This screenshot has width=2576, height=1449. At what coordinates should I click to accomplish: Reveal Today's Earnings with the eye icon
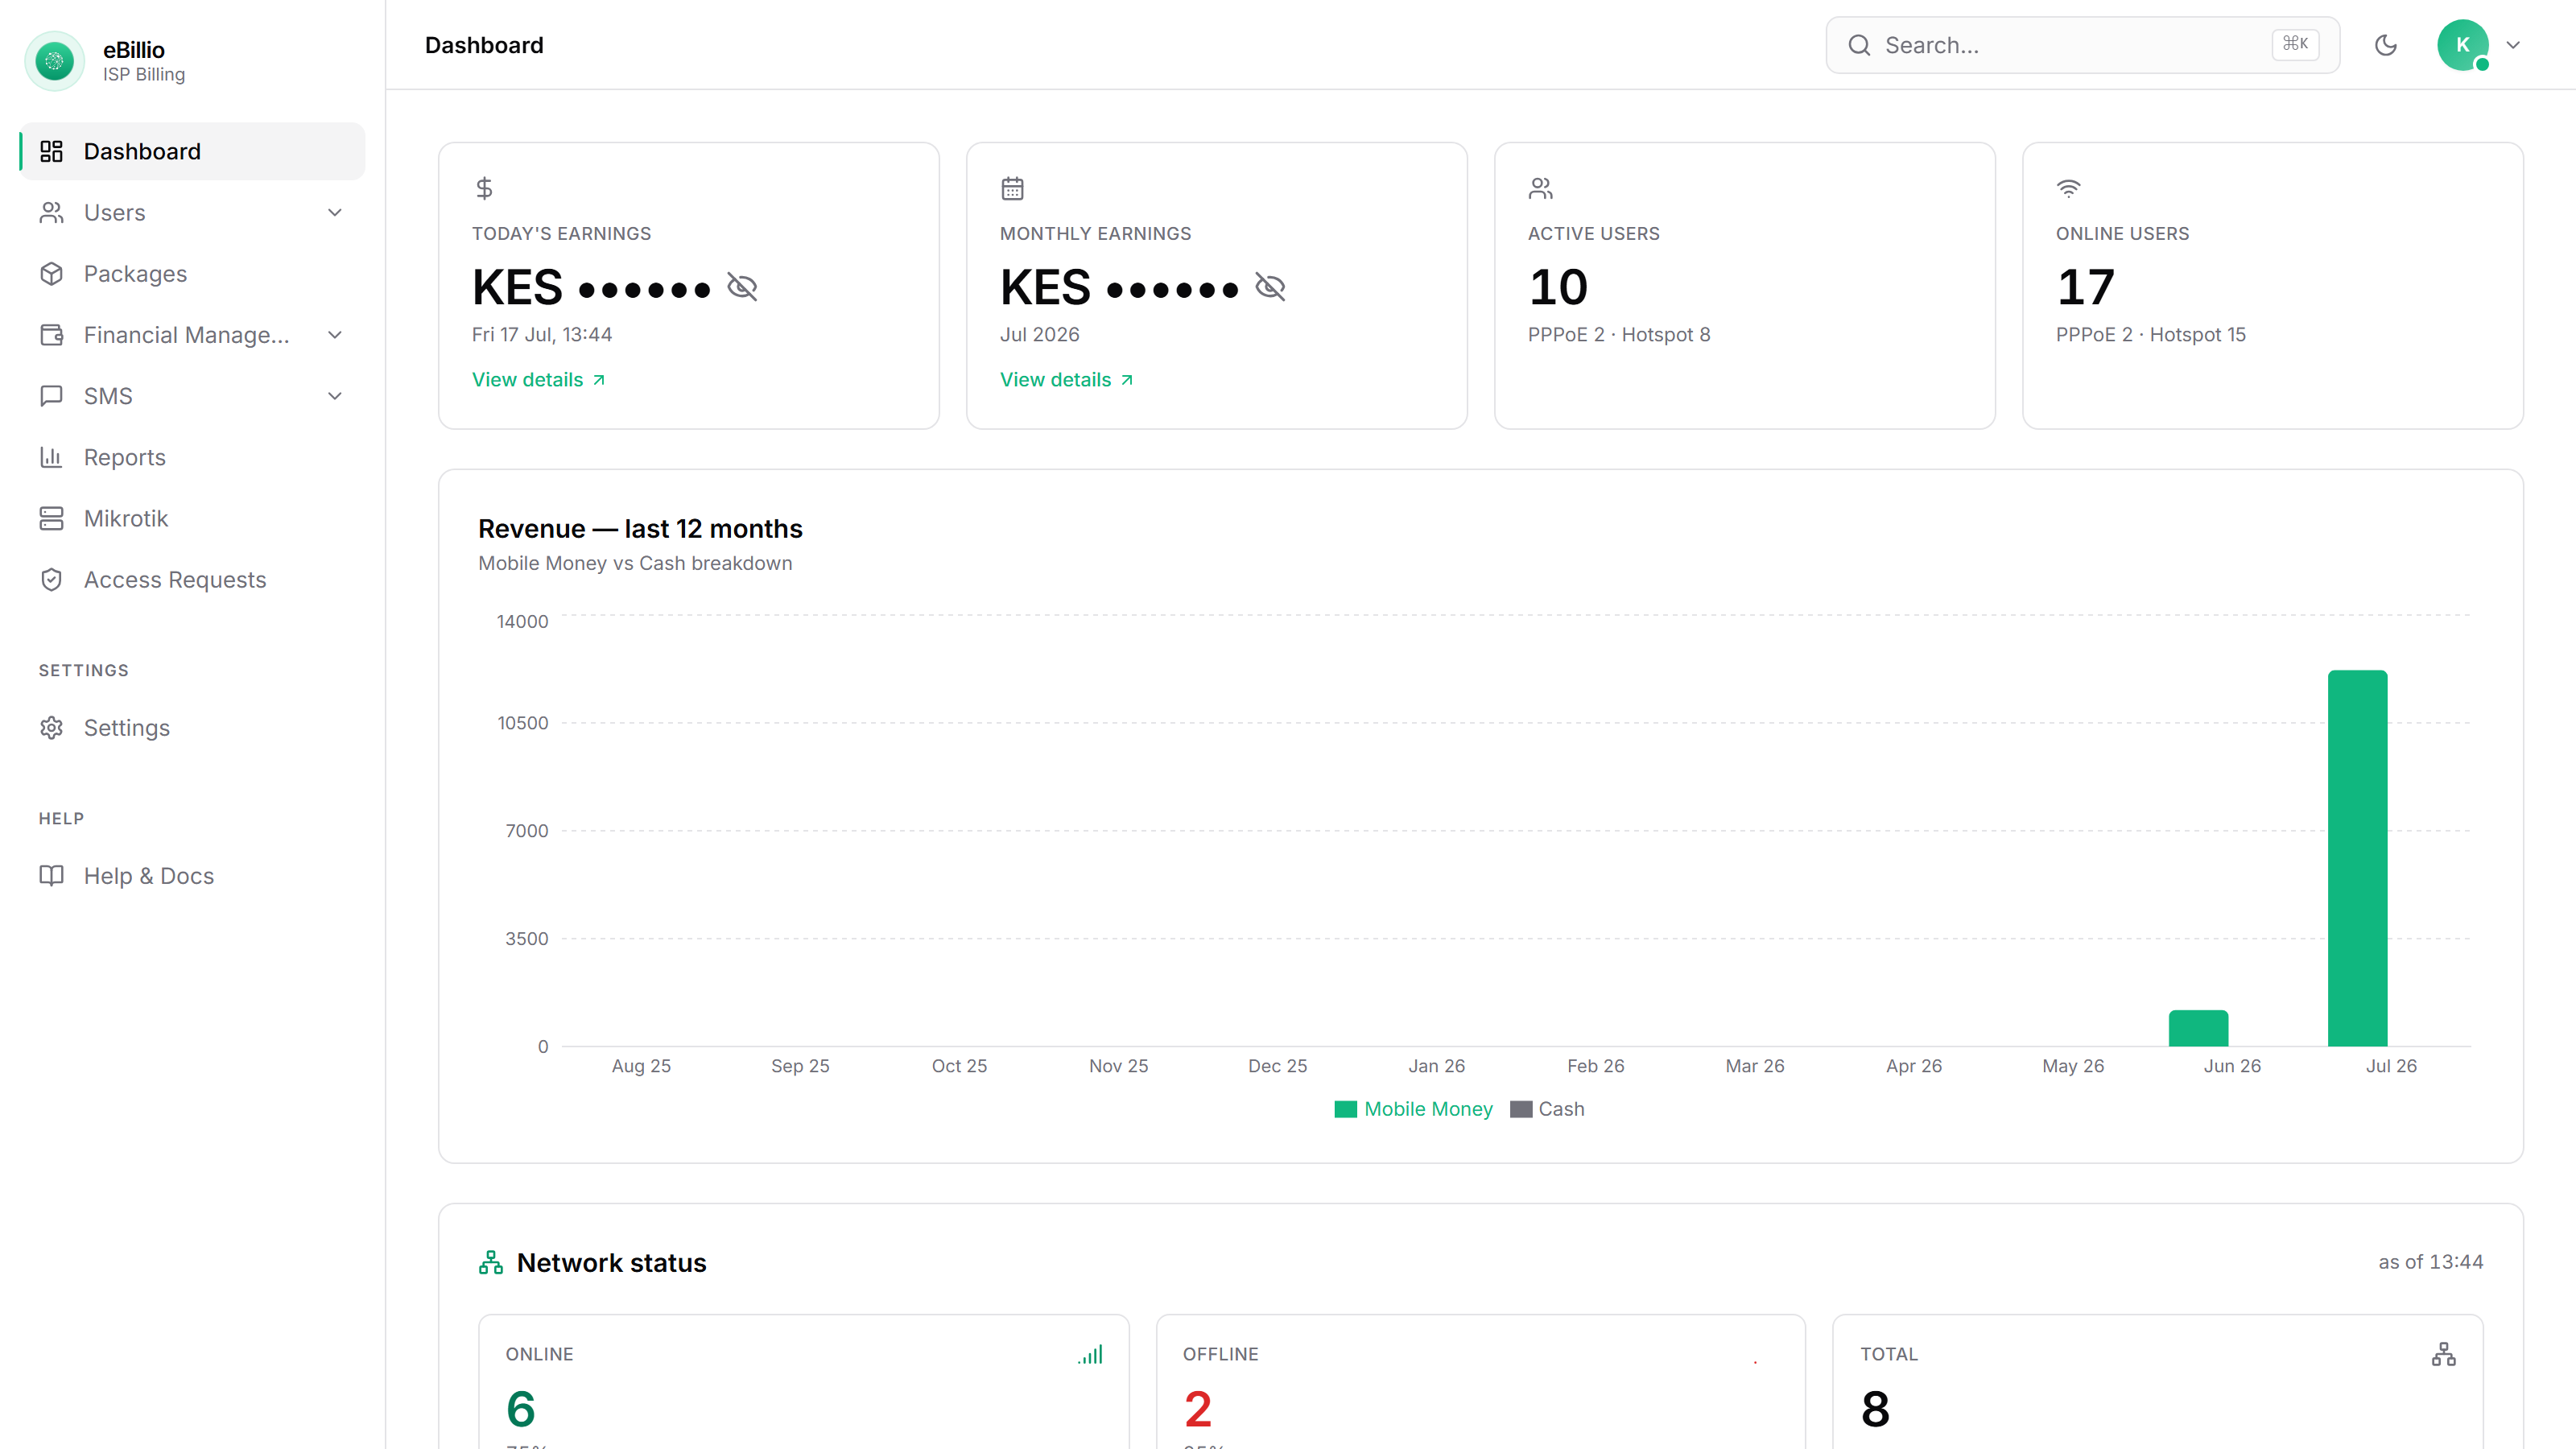point(742,287)
